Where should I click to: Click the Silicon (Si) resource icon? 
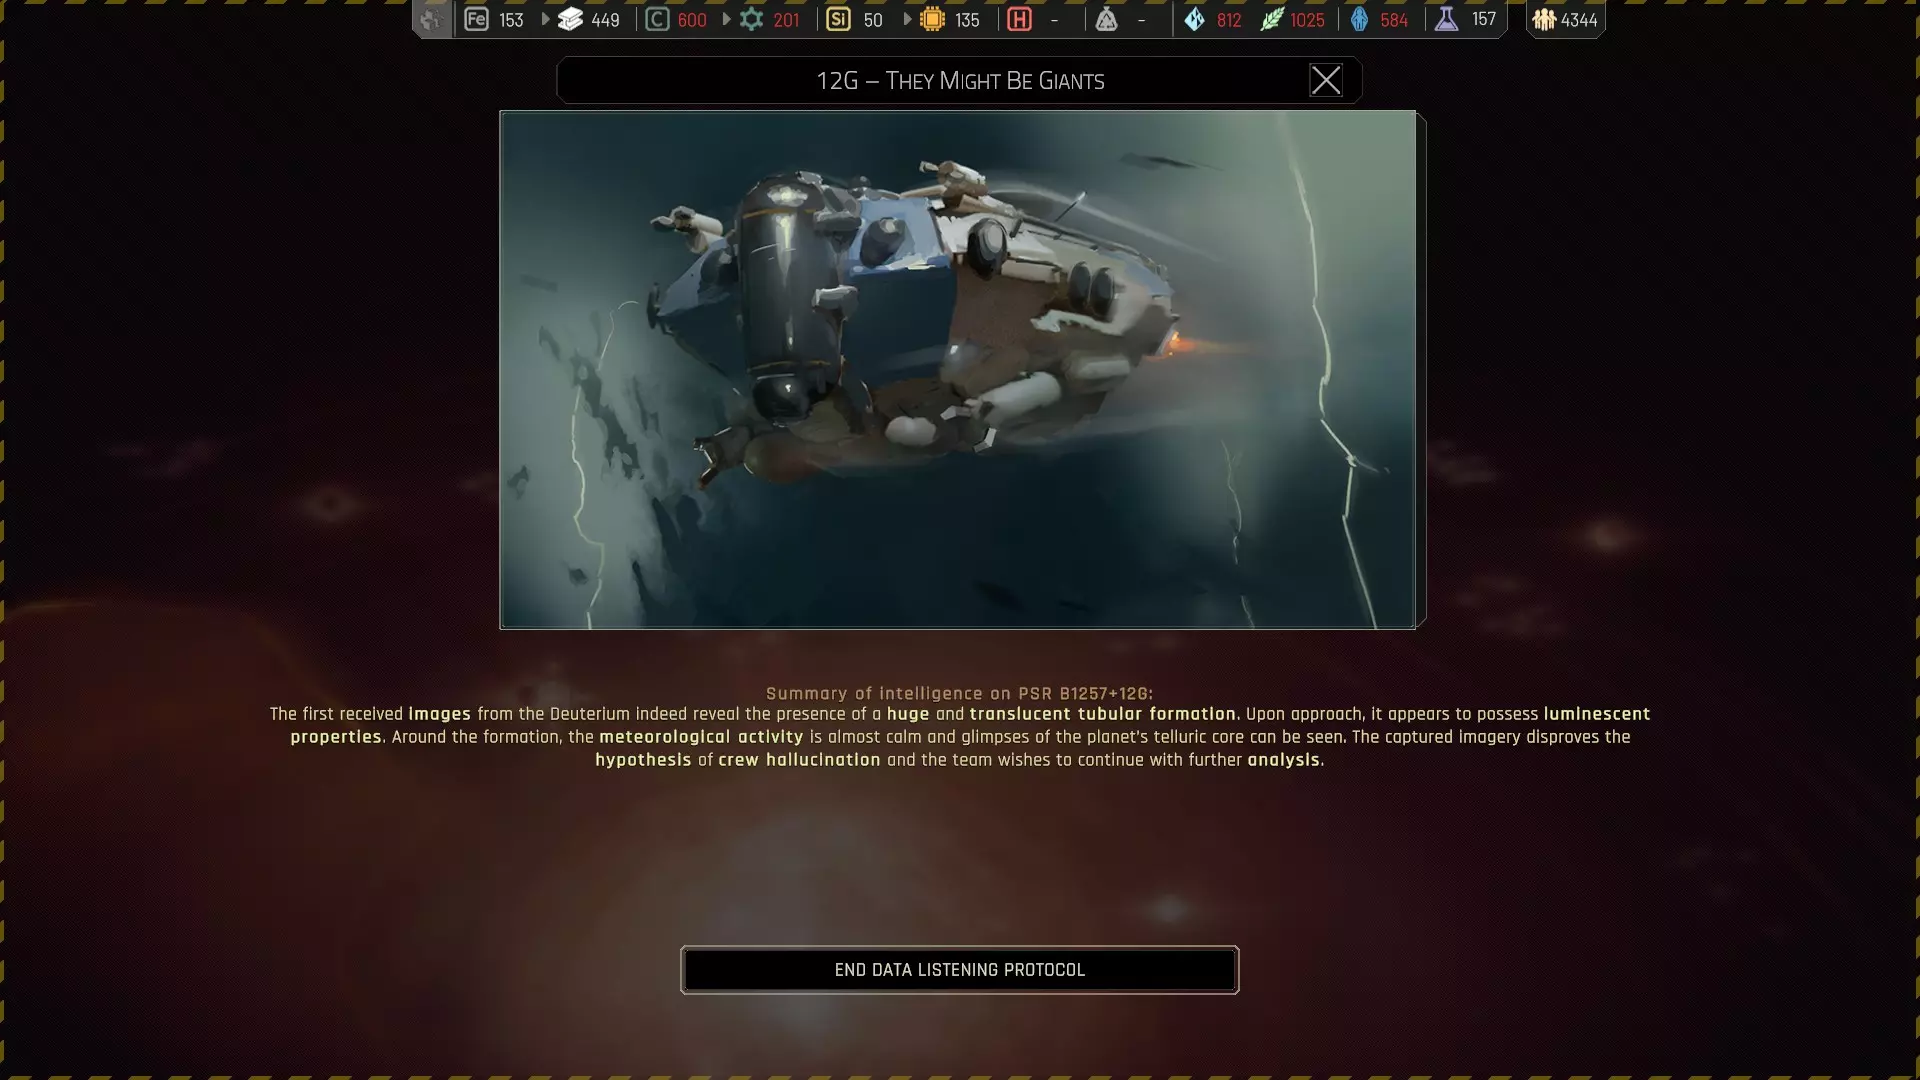click(838, 19)
